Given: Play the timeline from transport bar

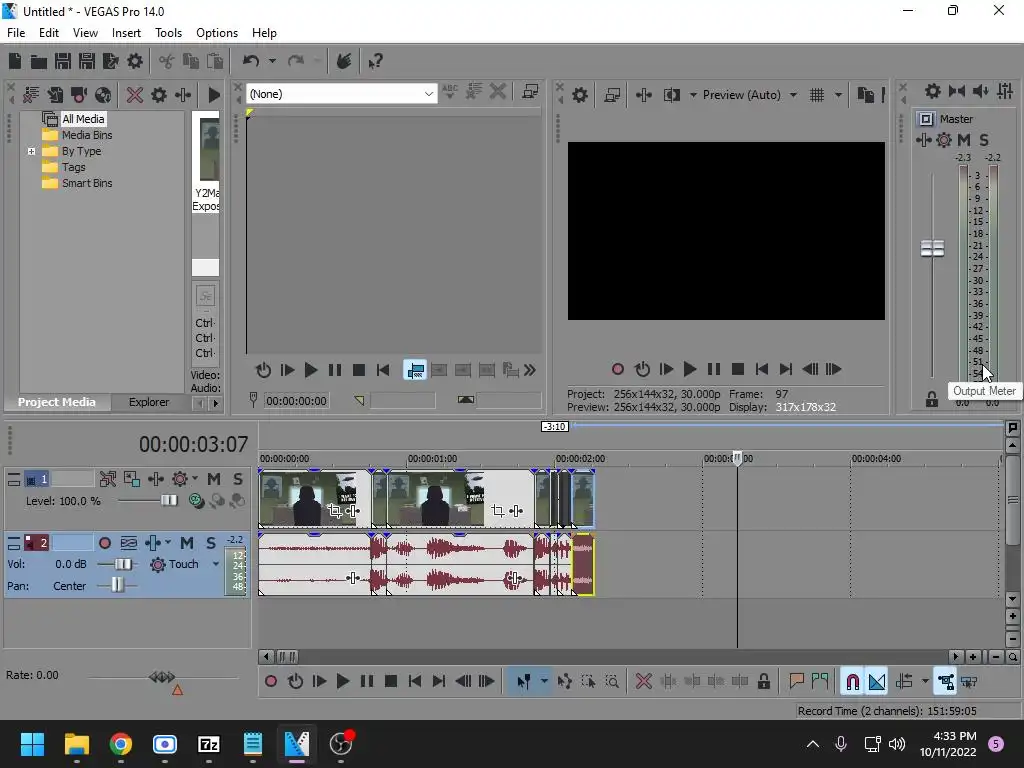Looking at the screenshot, I should pyautogui.click(x=343, y=682).
